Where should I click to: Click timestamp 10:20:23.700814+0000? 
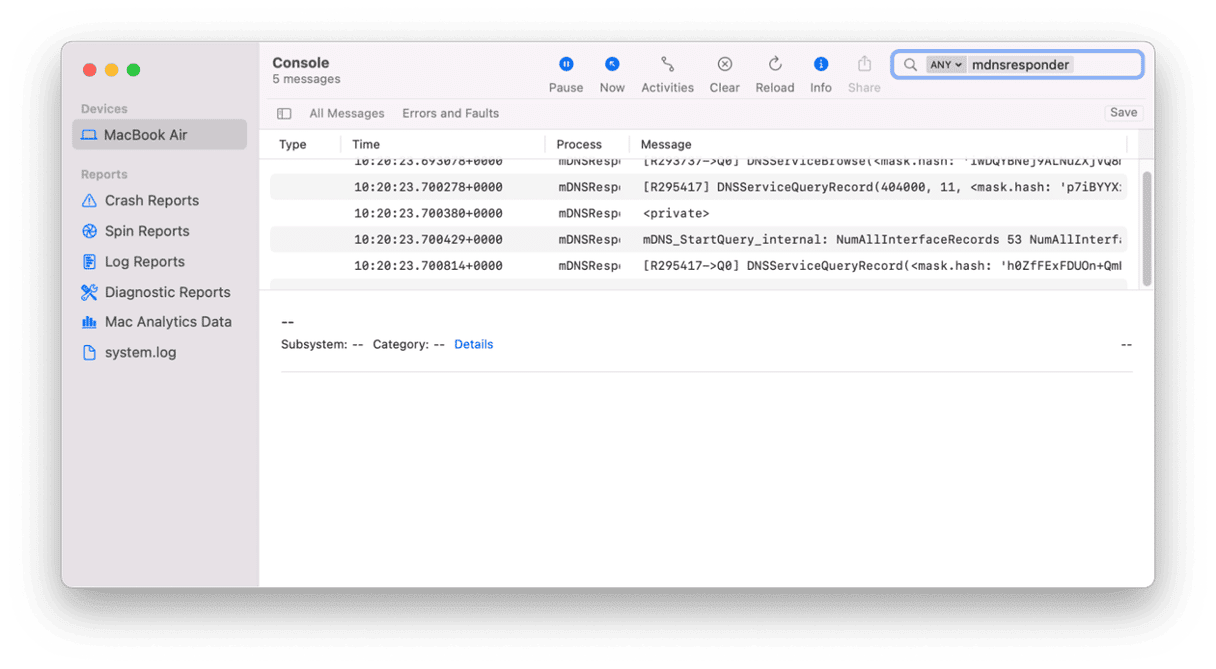428,266
